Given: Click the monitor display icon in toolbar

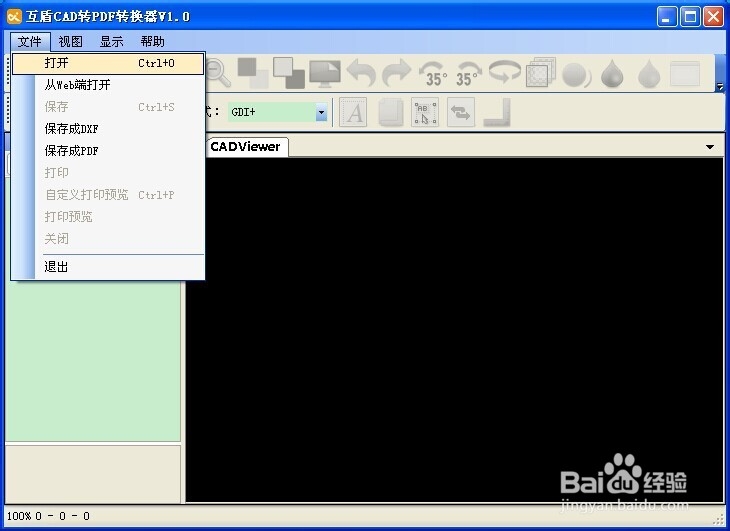Looking at the screenshot, I should [325, 74].
